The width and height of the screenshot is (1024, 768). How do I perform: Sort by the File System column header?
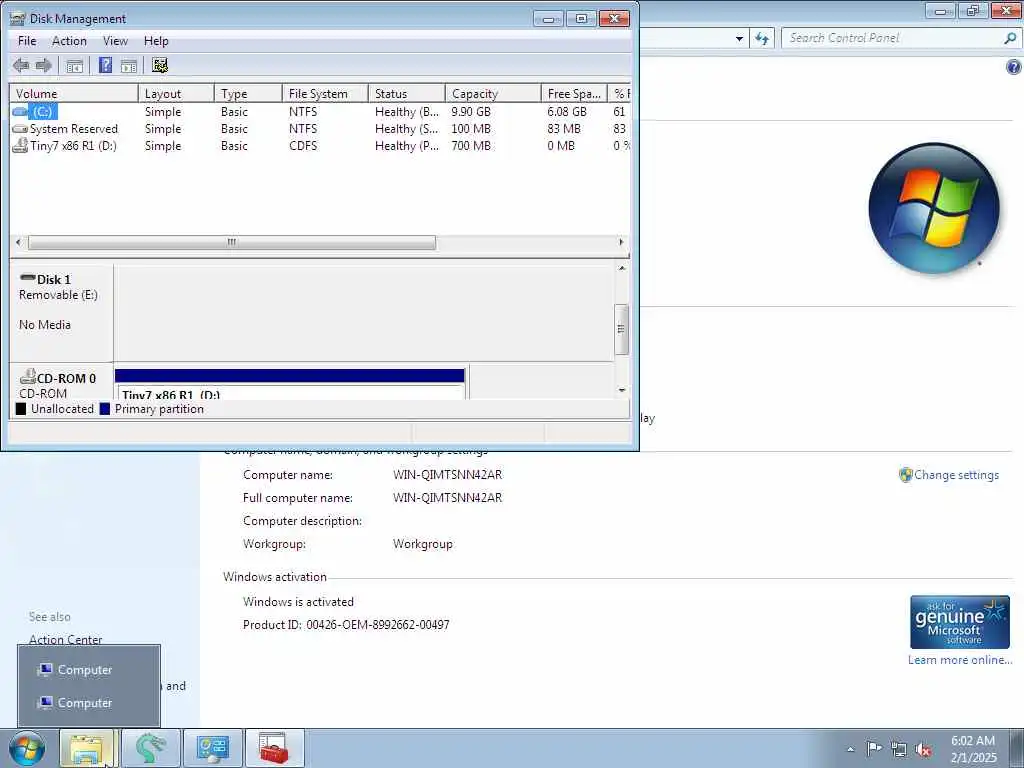(x=325, y=93)
